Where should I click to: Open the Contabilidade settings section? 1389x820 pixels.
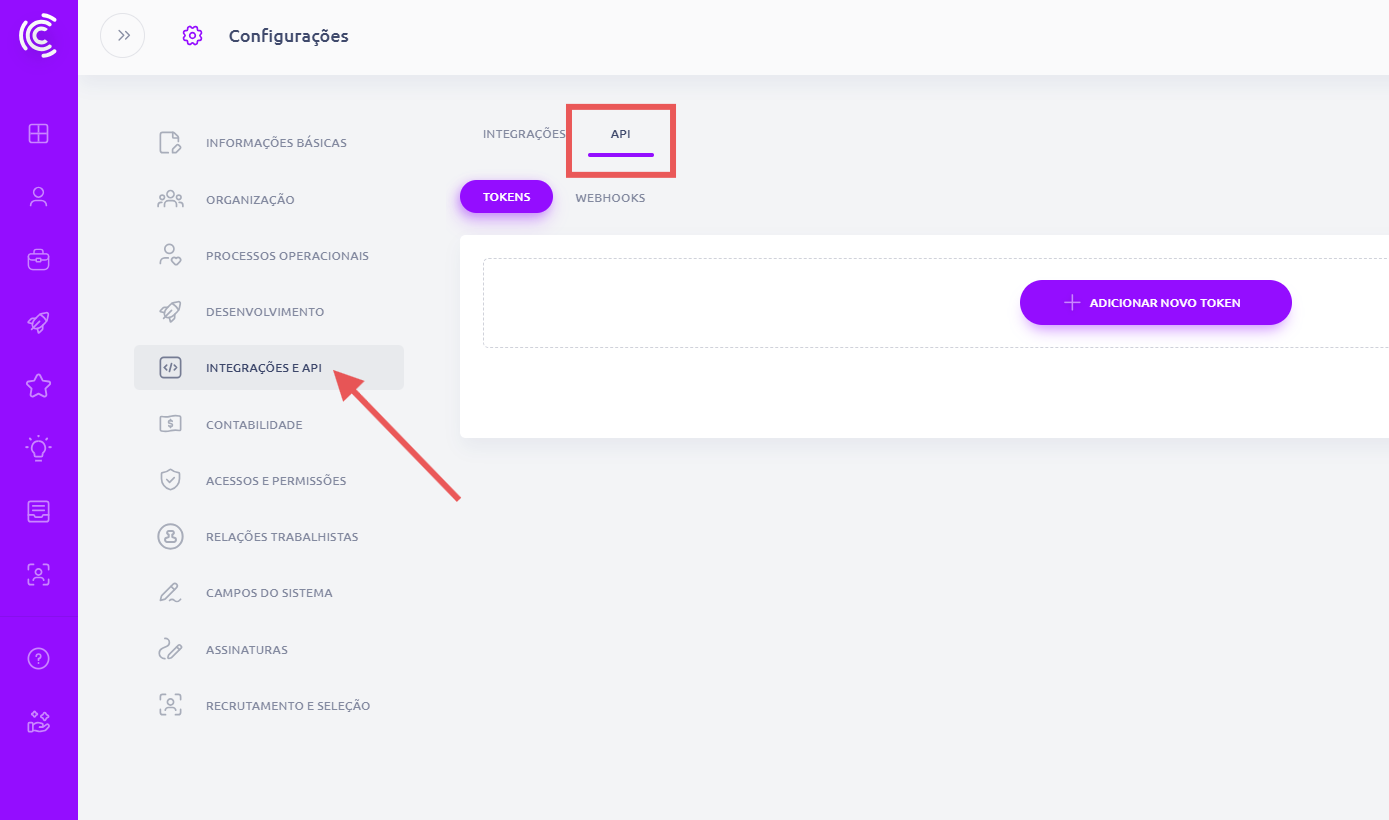(254, 425)
